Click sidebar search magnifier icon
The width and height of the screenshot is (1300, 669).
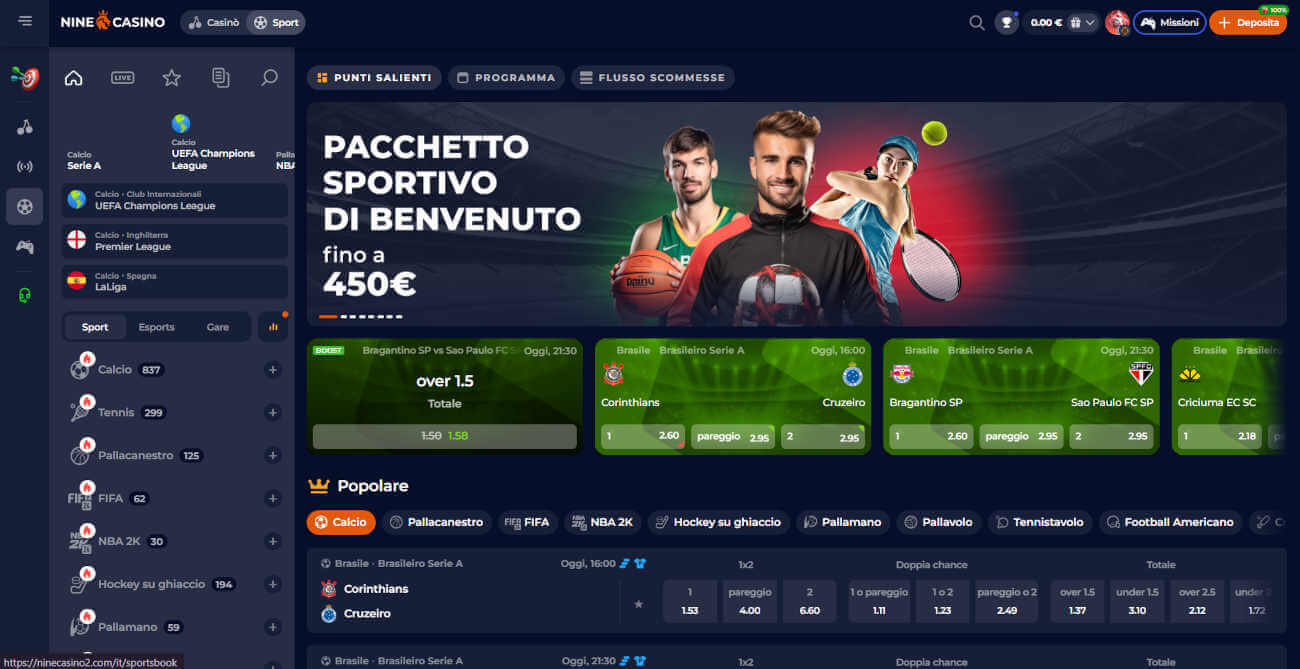[269, 77]
